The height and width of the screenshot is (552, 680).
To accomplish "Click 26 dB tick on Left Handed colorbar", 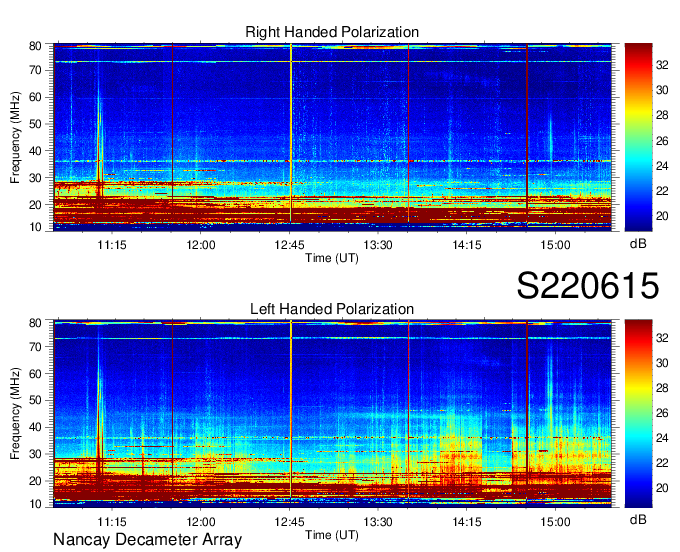I will [662, 413].
